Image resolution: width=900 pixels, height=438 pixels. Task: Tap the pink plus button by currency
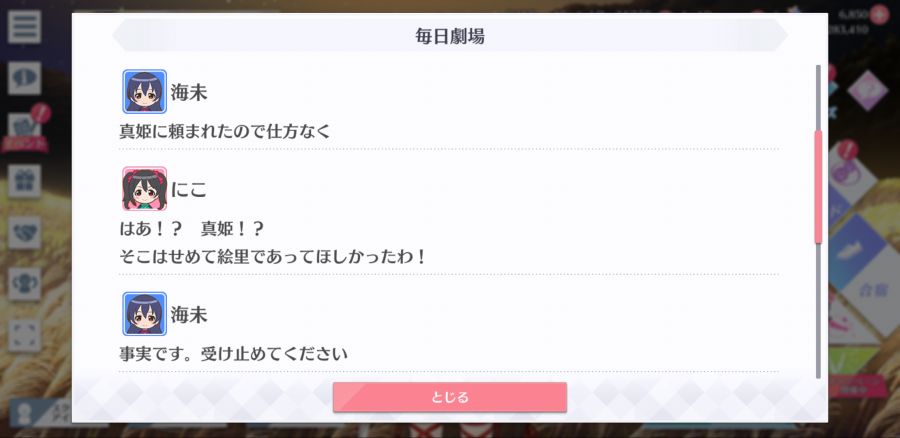click(x=879, y=14)
